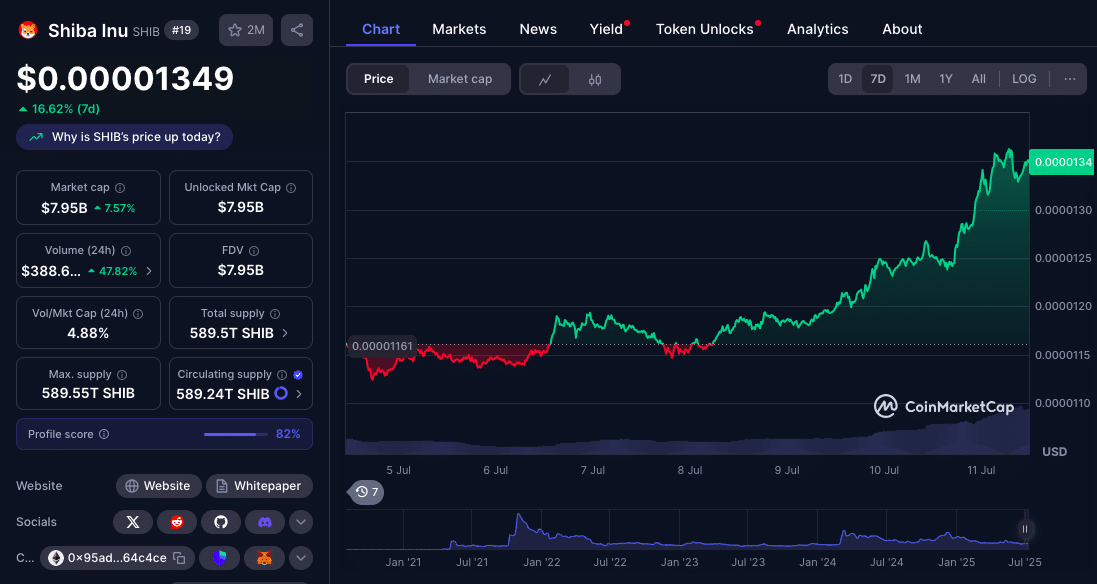1097x584 pixels.
Task: Click Unlocked Mkt Cap info icon
Action: (x=291, y=187)
